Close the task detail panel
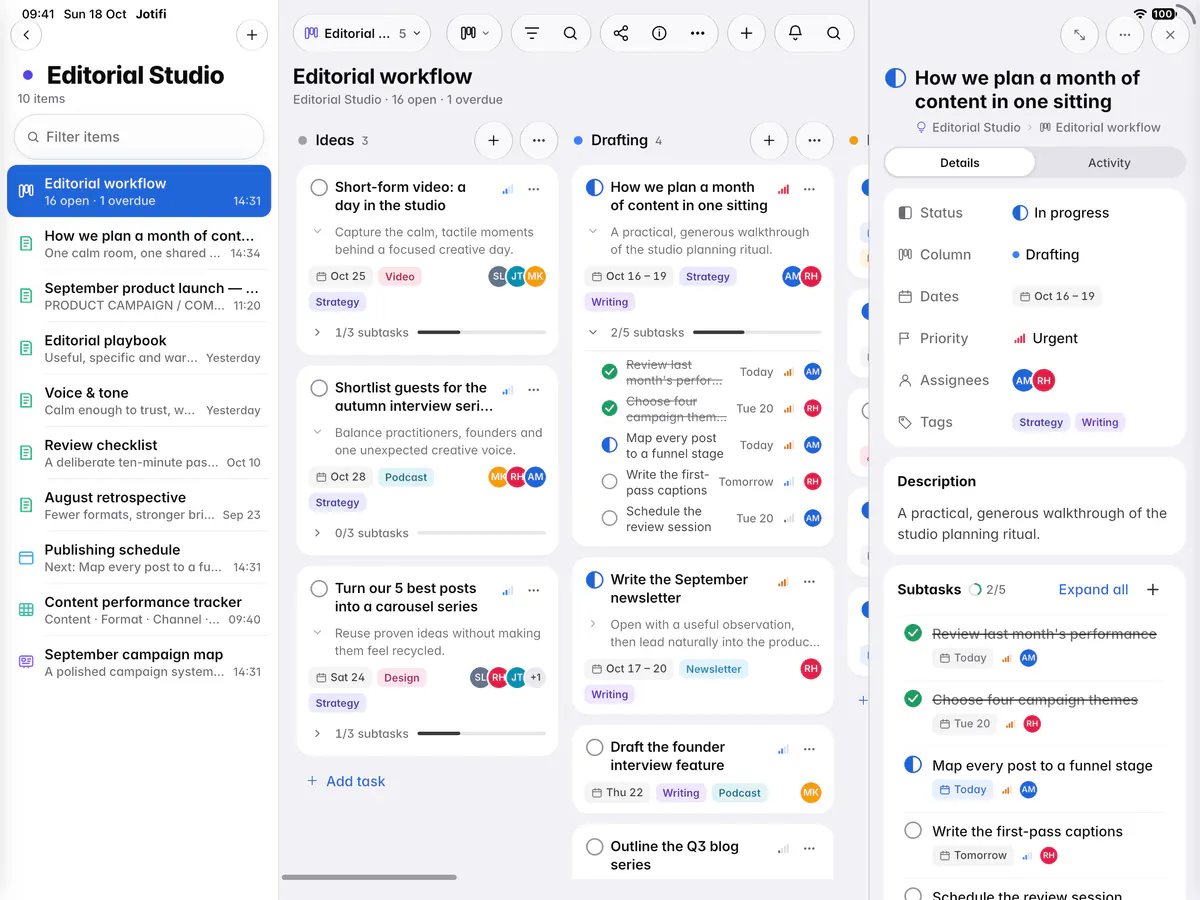This screenshot has width=1200, height=900. click(x=1170, y=35)
